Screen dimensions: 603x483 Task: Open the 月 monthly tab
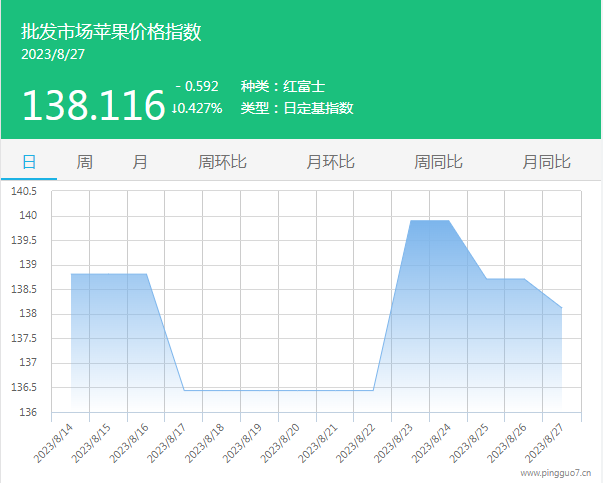click(140, 161)
